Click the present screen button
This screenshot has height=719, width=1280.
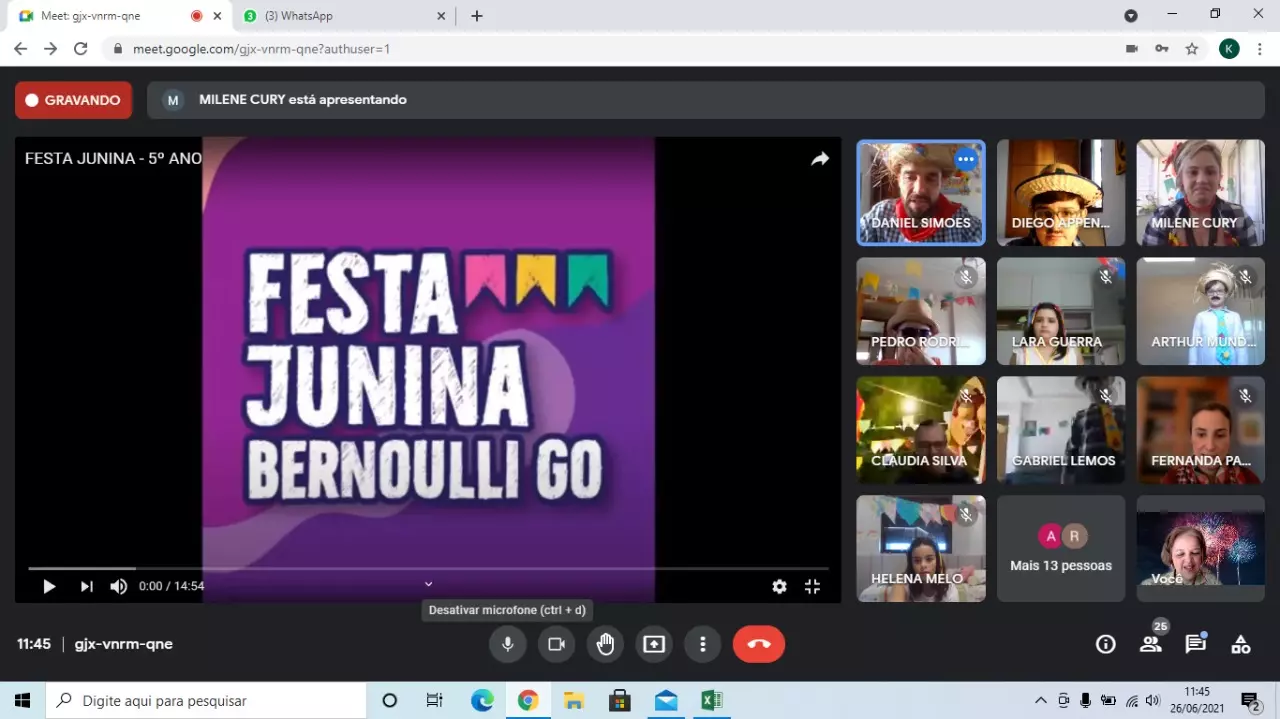click(654, 644)
